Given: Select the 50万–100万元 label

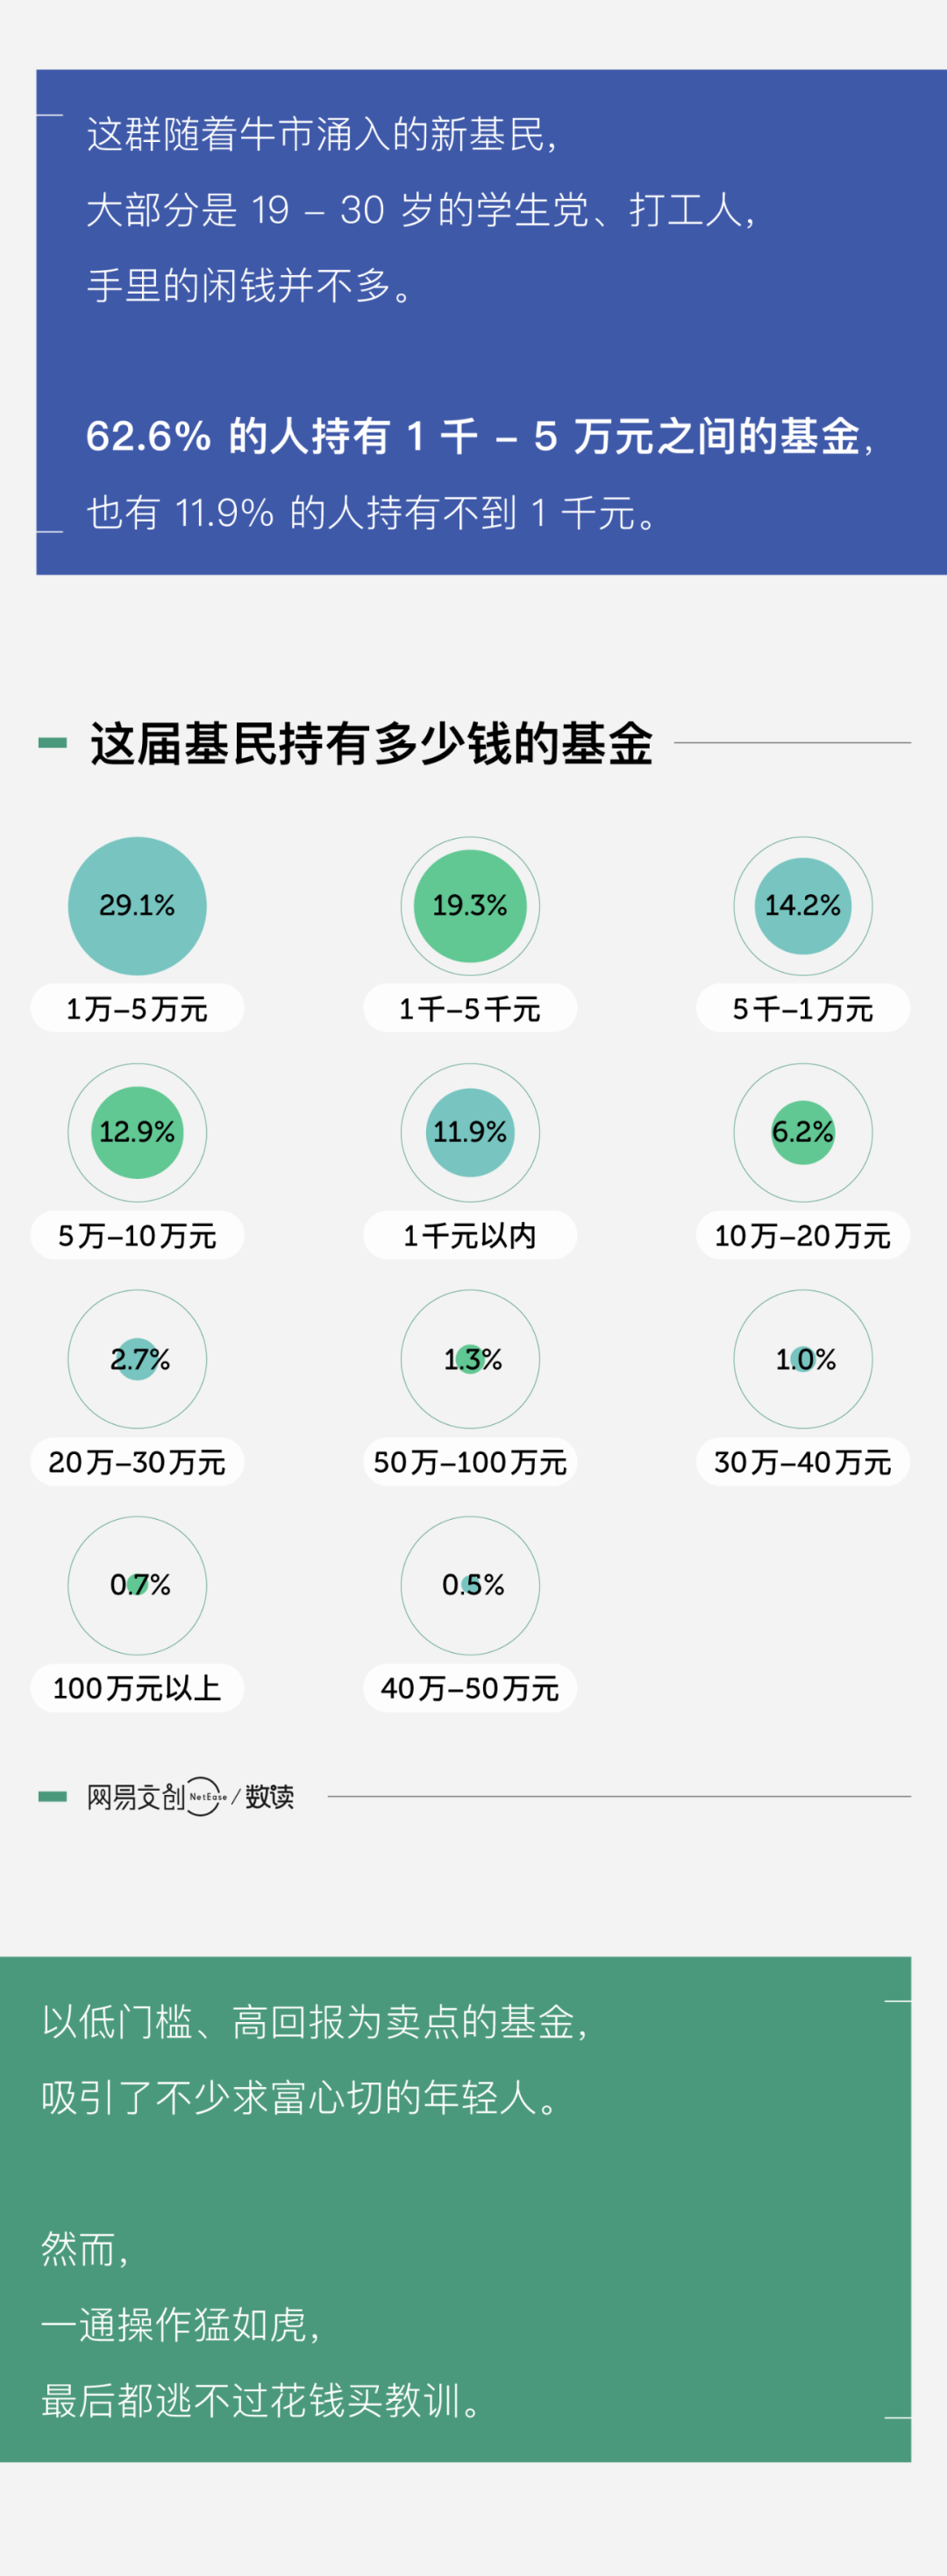Looking at the screenshot, I should [x=470, y=1462].
